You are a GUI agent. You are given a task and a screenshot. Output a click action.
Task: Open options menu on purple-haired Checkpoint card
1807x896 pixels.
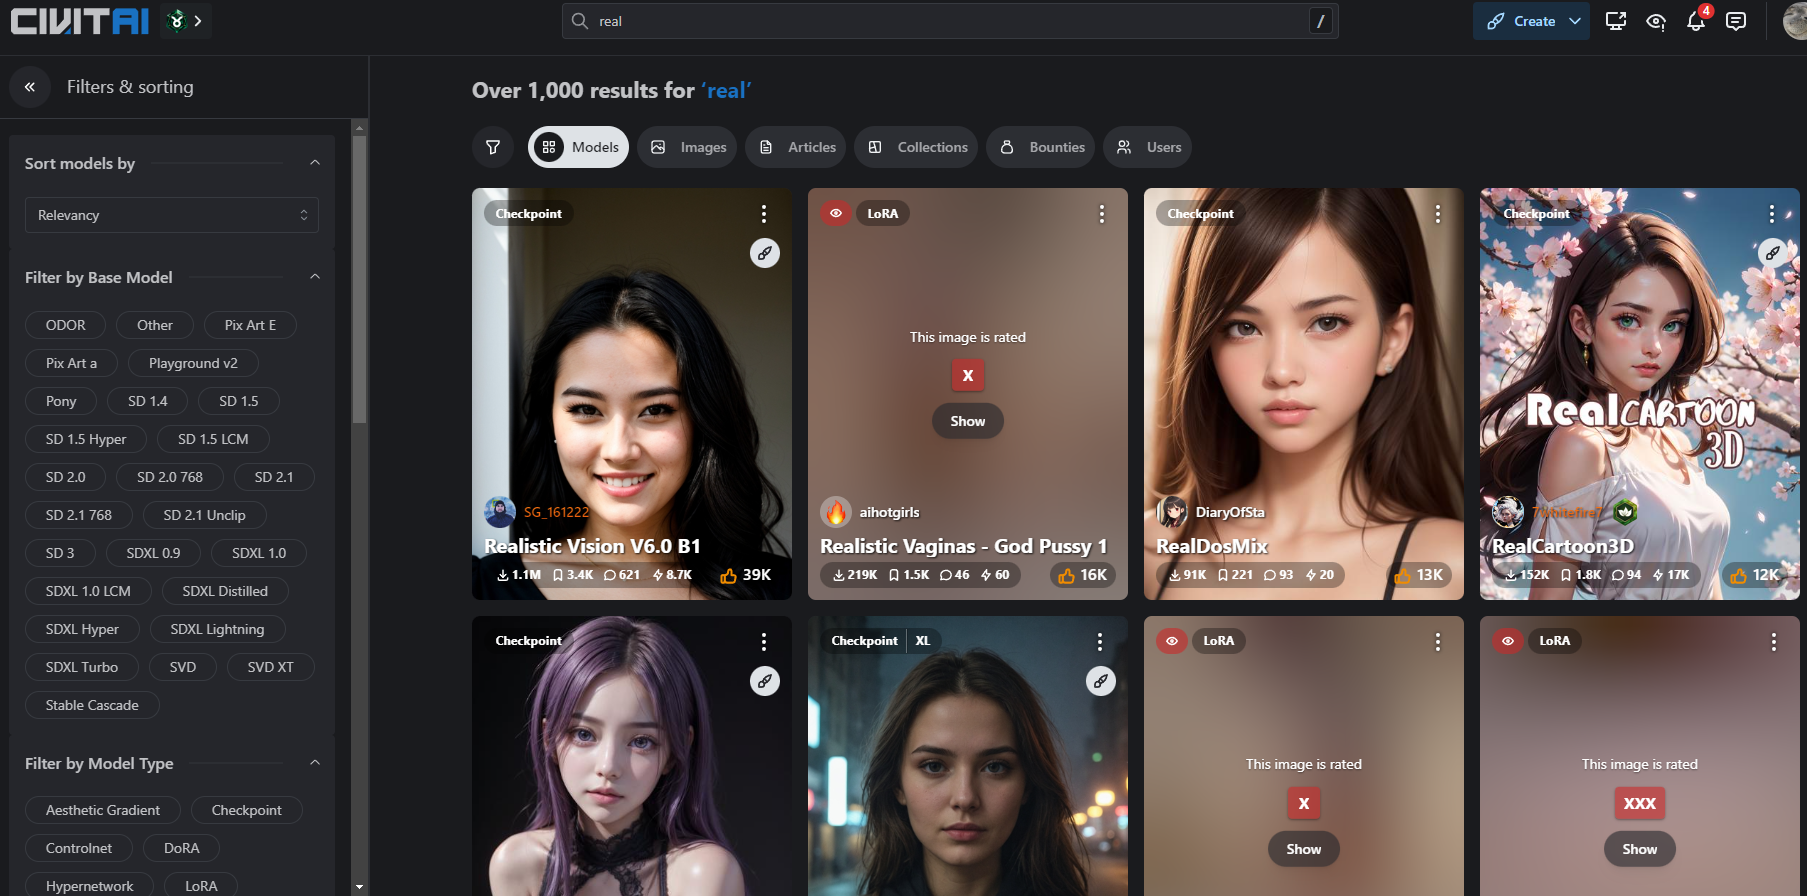pyautogui.click(x=764, y=642)
